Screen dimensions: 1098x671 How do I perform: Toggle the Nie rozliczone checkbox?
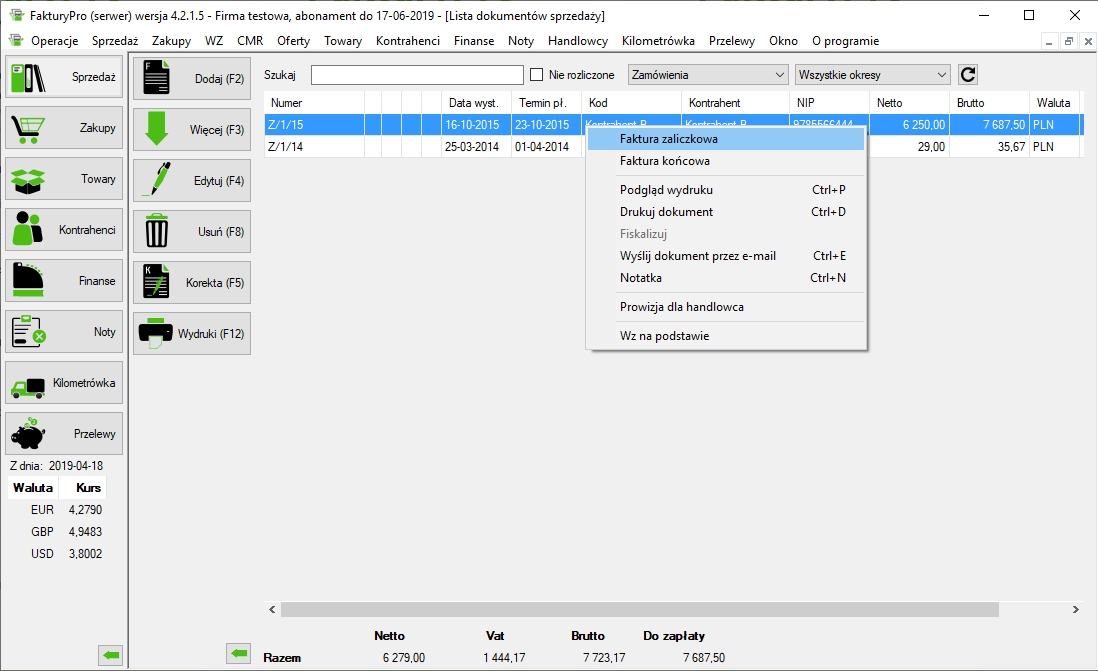[537, 75]
